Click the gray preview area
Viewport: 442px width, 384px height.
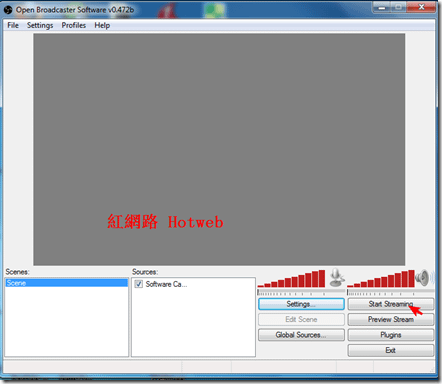[219, 149]
